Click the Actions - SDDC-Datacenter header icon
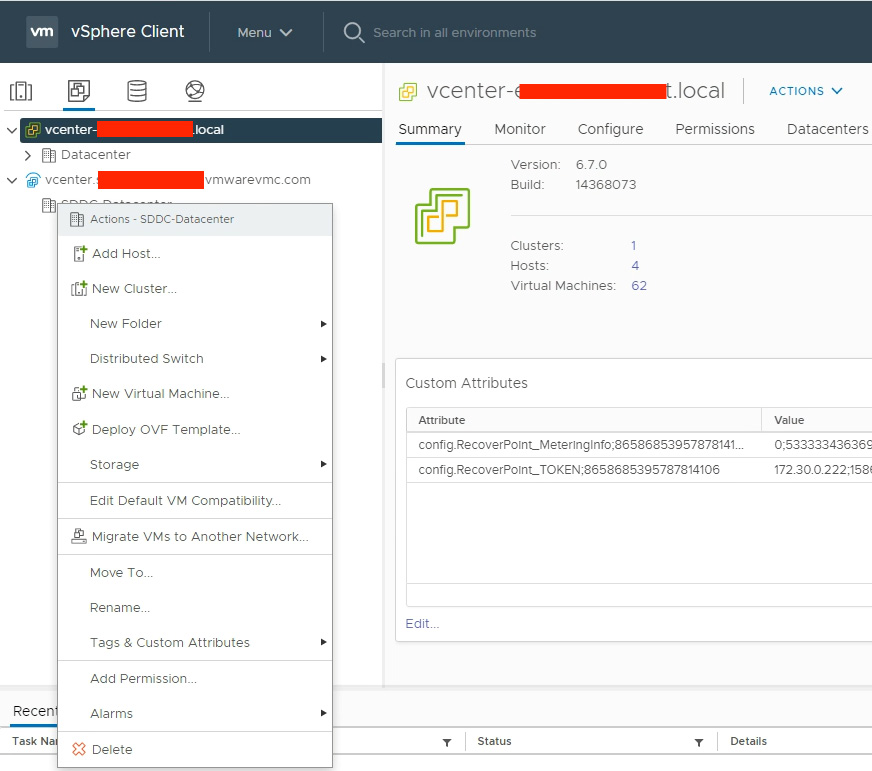Viewport: 872px width, 771px height. click(77, 220)
